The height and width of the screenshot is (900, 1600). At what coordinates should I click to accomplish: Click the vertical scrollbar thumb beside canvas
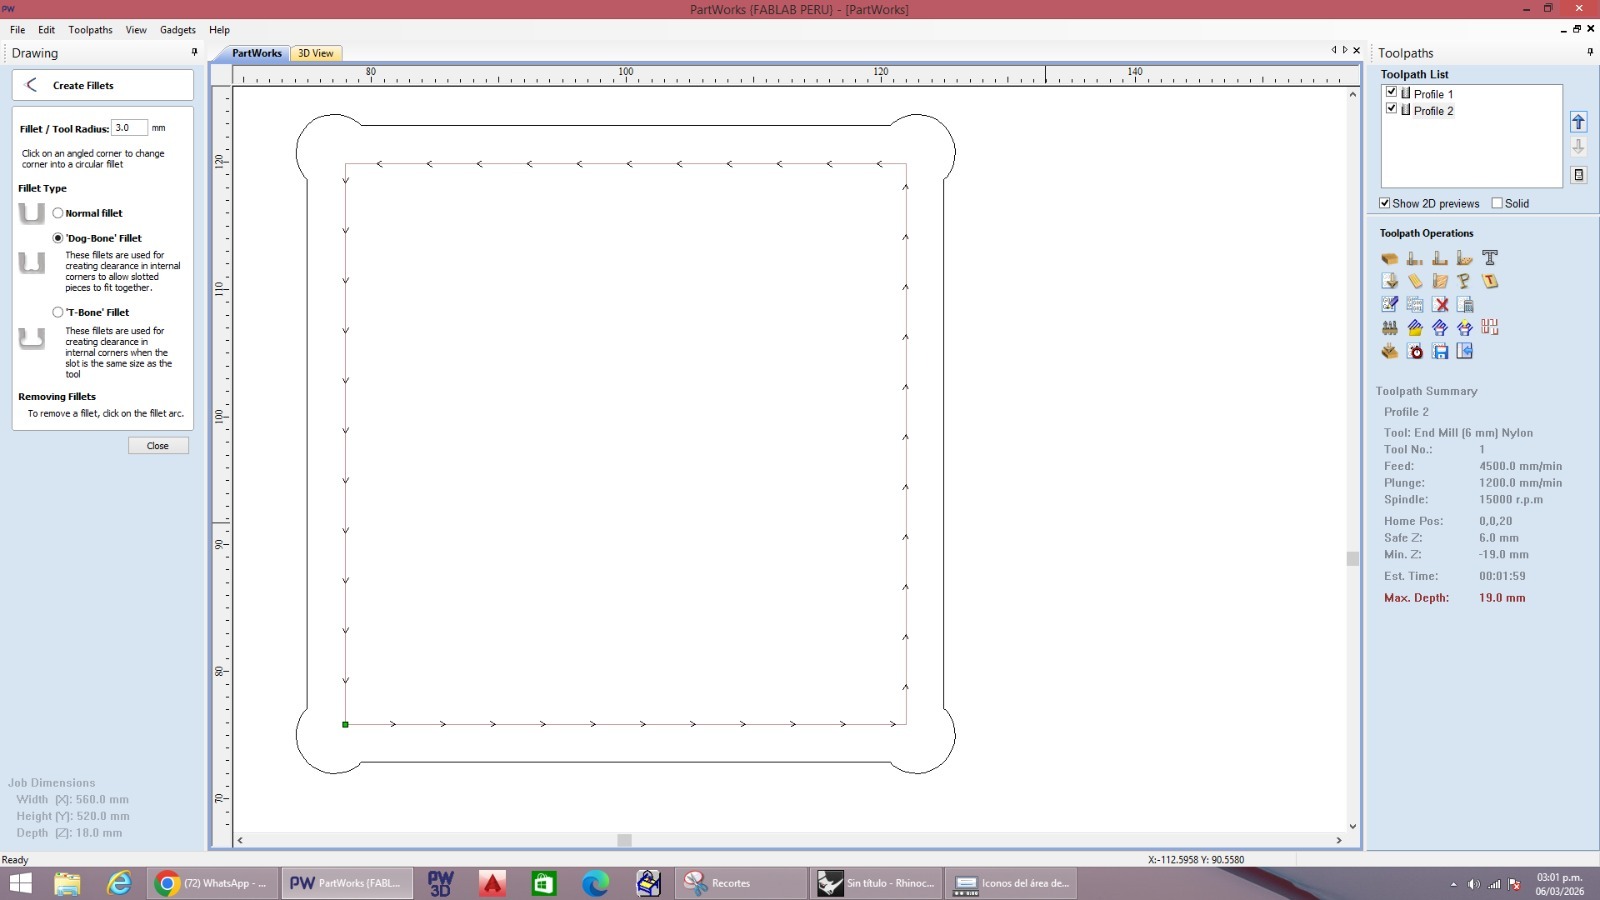tap(1353, 559)
